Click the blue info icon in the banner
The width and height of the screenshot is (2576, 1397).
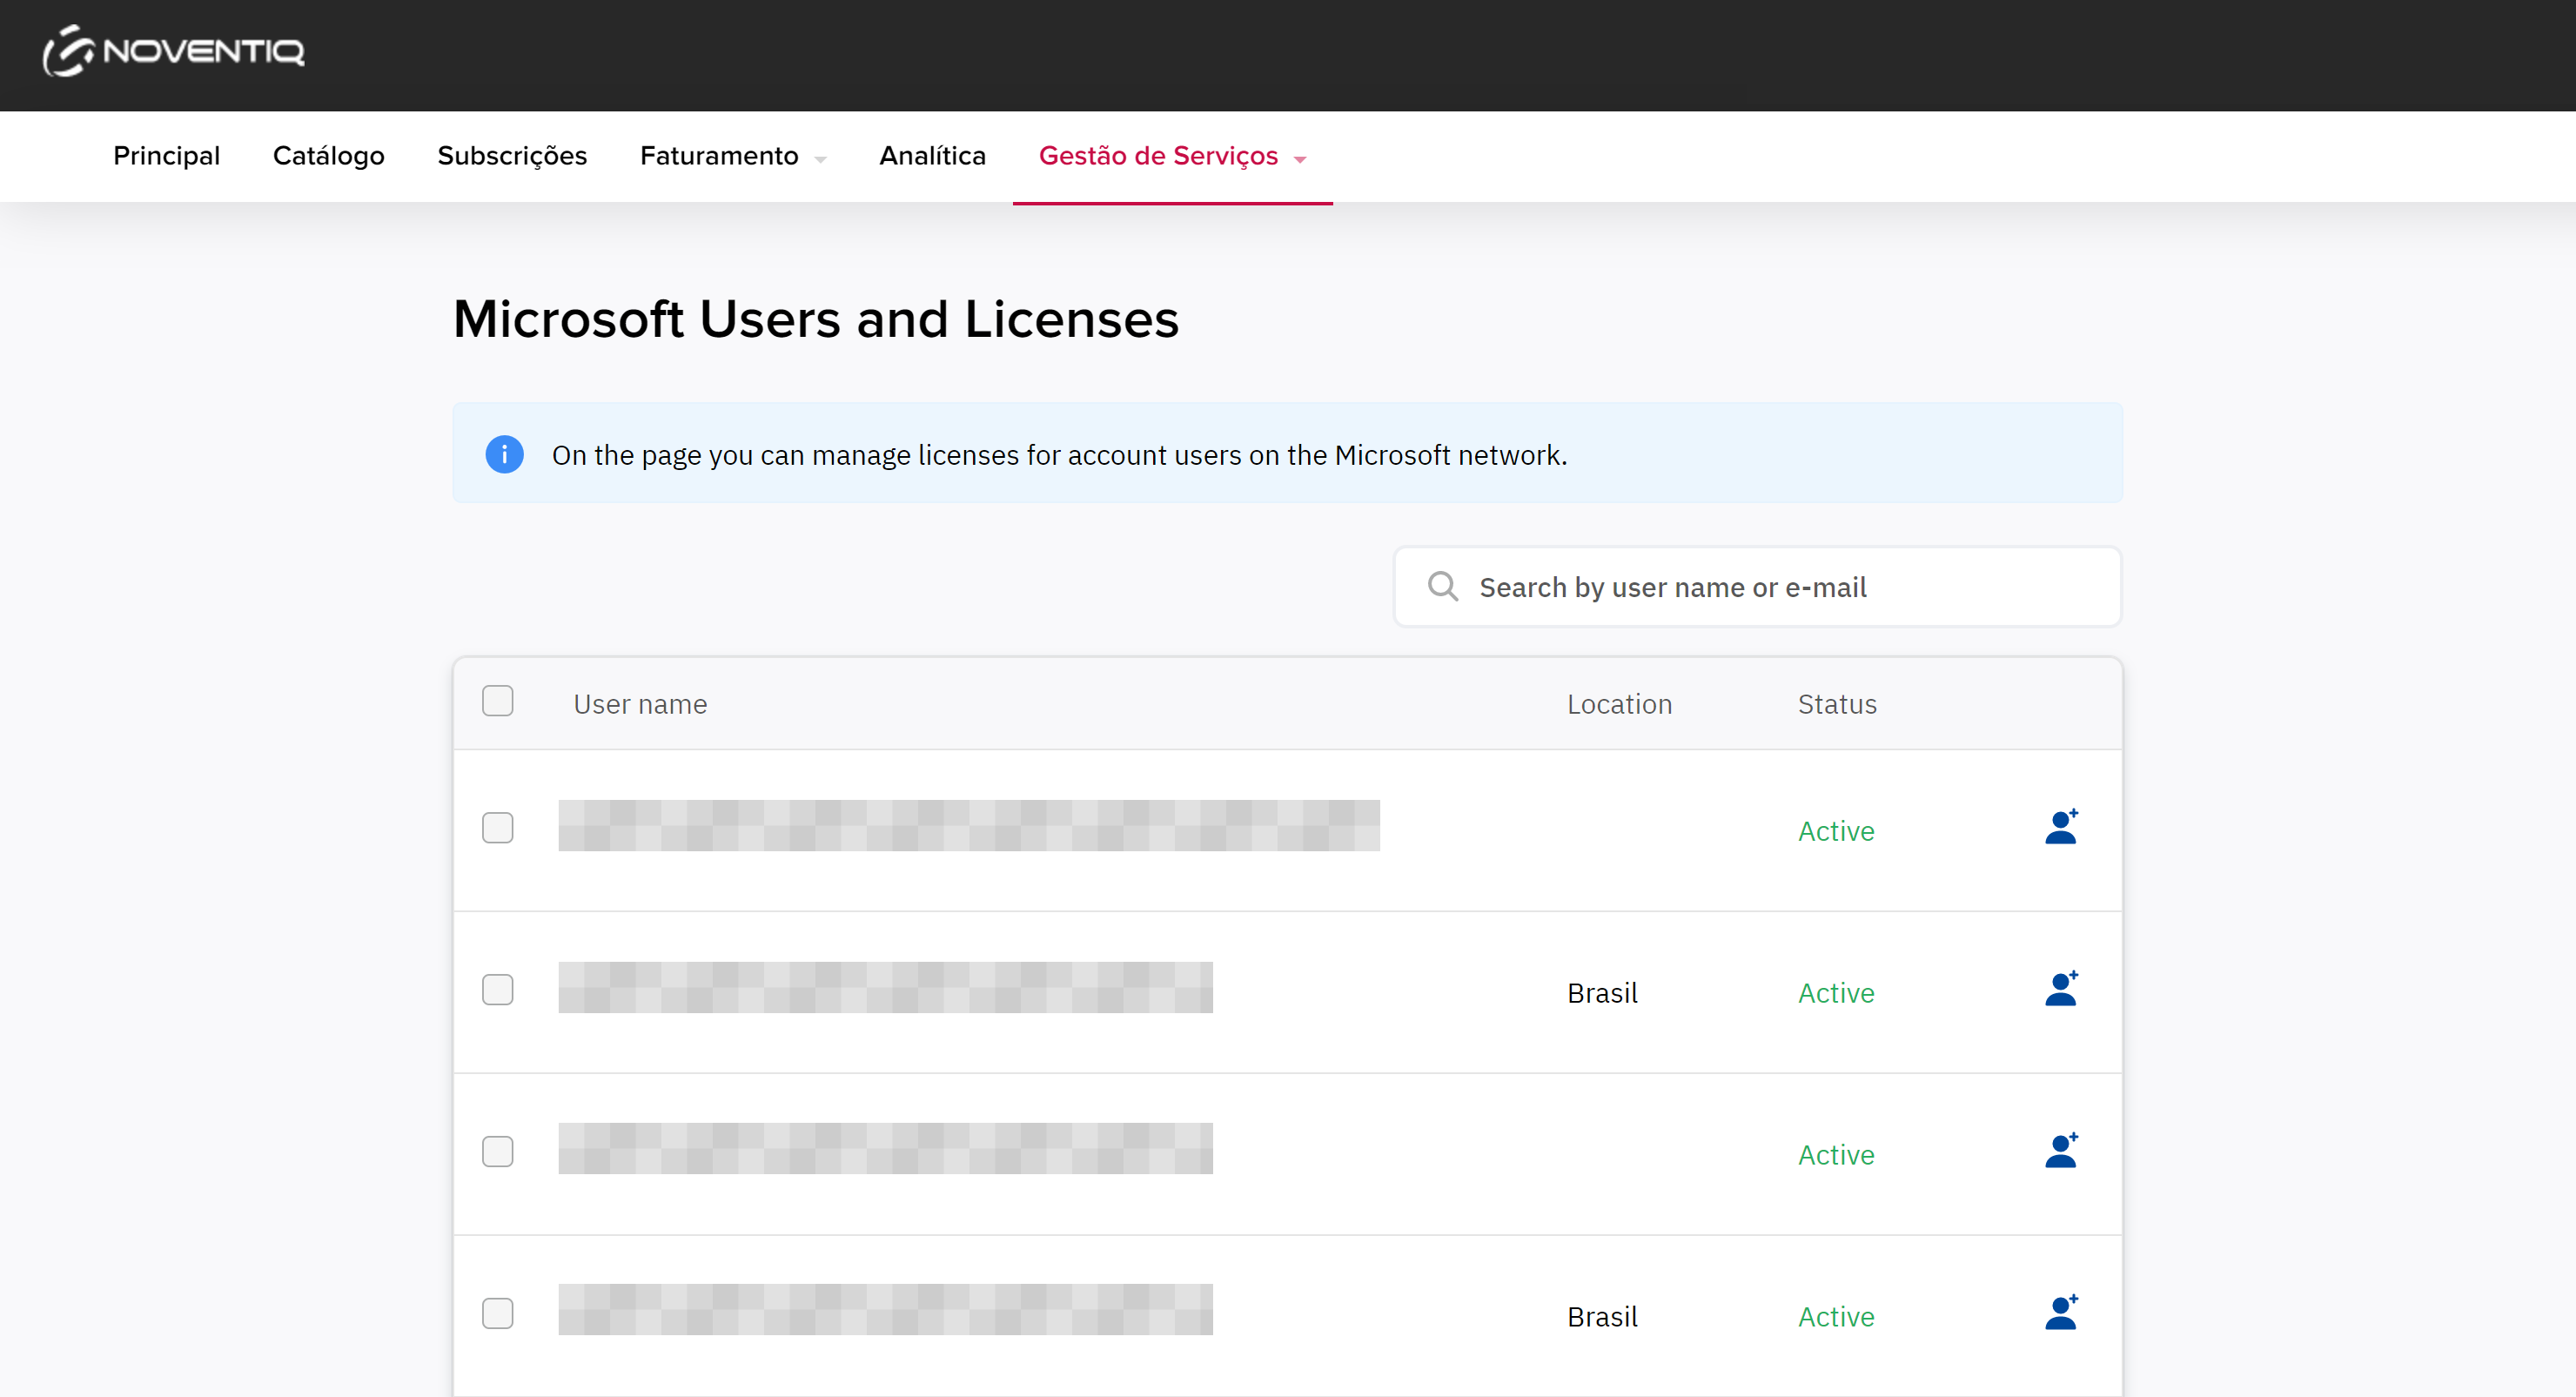coord(504,455)
